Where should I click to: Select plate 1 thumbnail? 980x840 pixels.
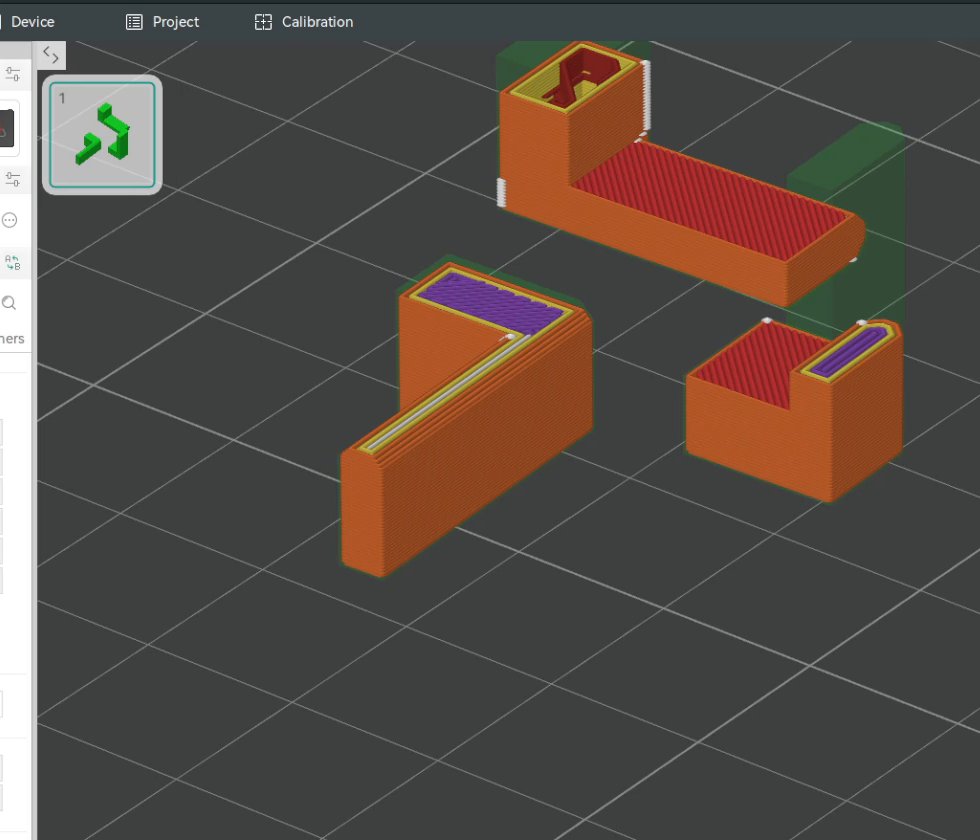(102, 134)
